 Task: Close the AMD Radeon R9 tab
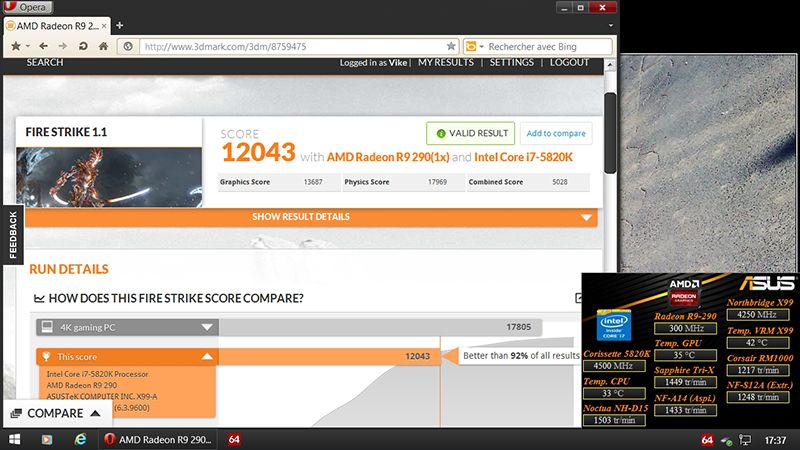click(x=104, y=26)
